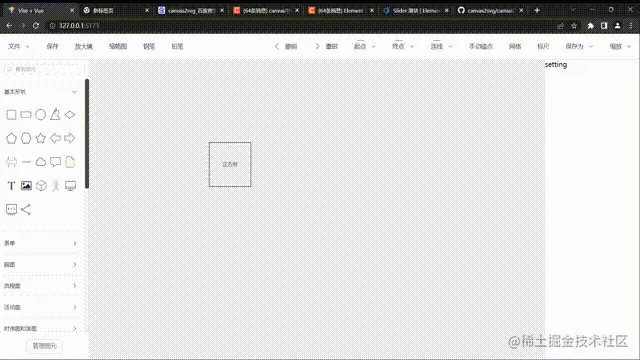Select the square labeled 正方形 on the canvas
This screenshot has height=360, width=640.
(x=230, y=164)
